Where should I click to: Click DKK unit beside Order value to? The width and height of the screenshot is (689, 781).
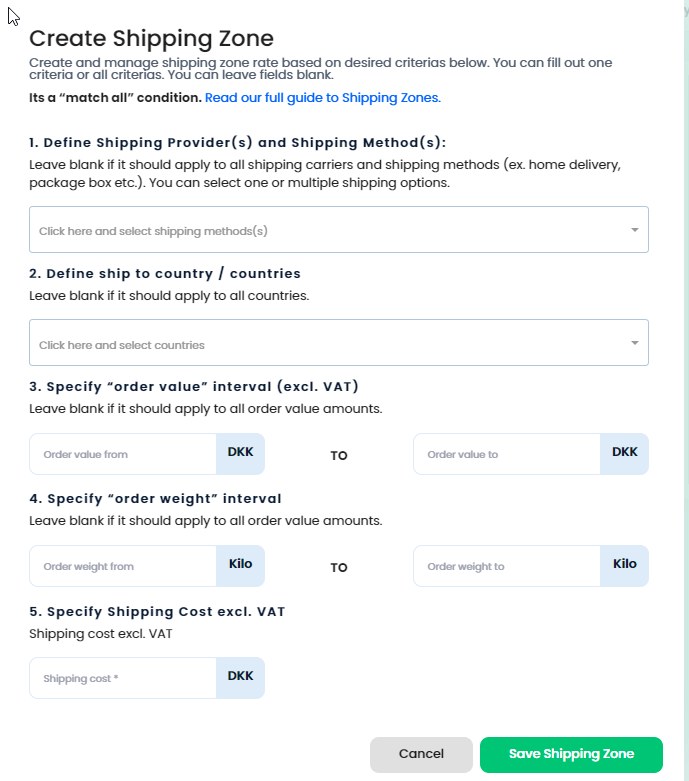[x=625, y=453]
